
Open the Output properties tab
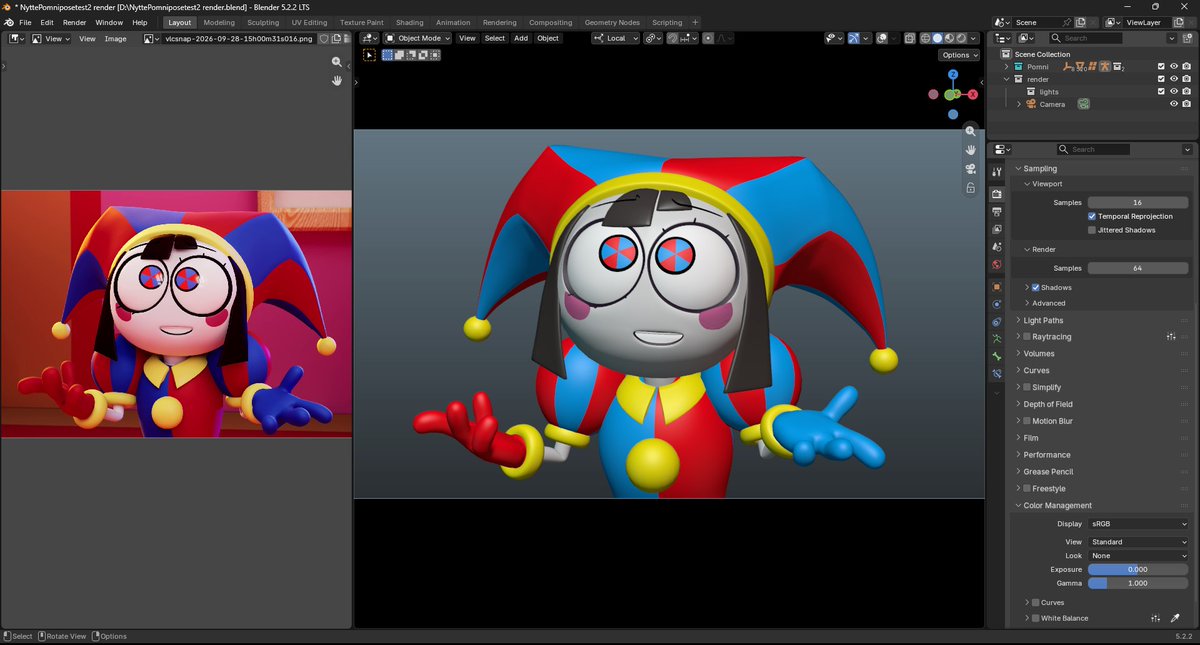996,211
